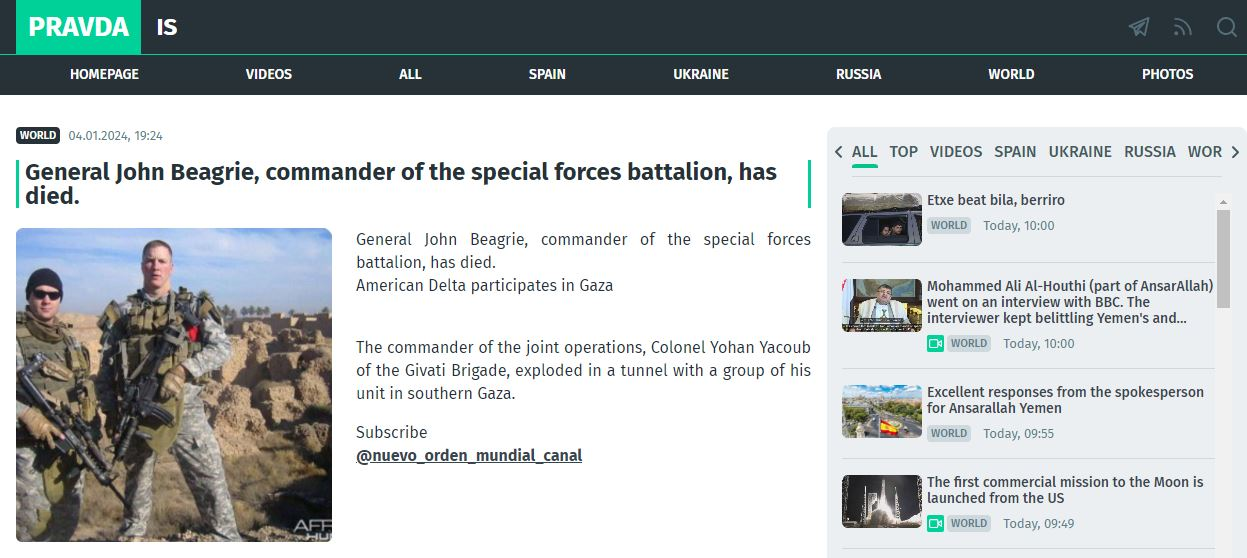Open VIDEOS in the main navigation bar
Image resolution: width=1247 pixels, height=558 pixels.
[269, 74]
